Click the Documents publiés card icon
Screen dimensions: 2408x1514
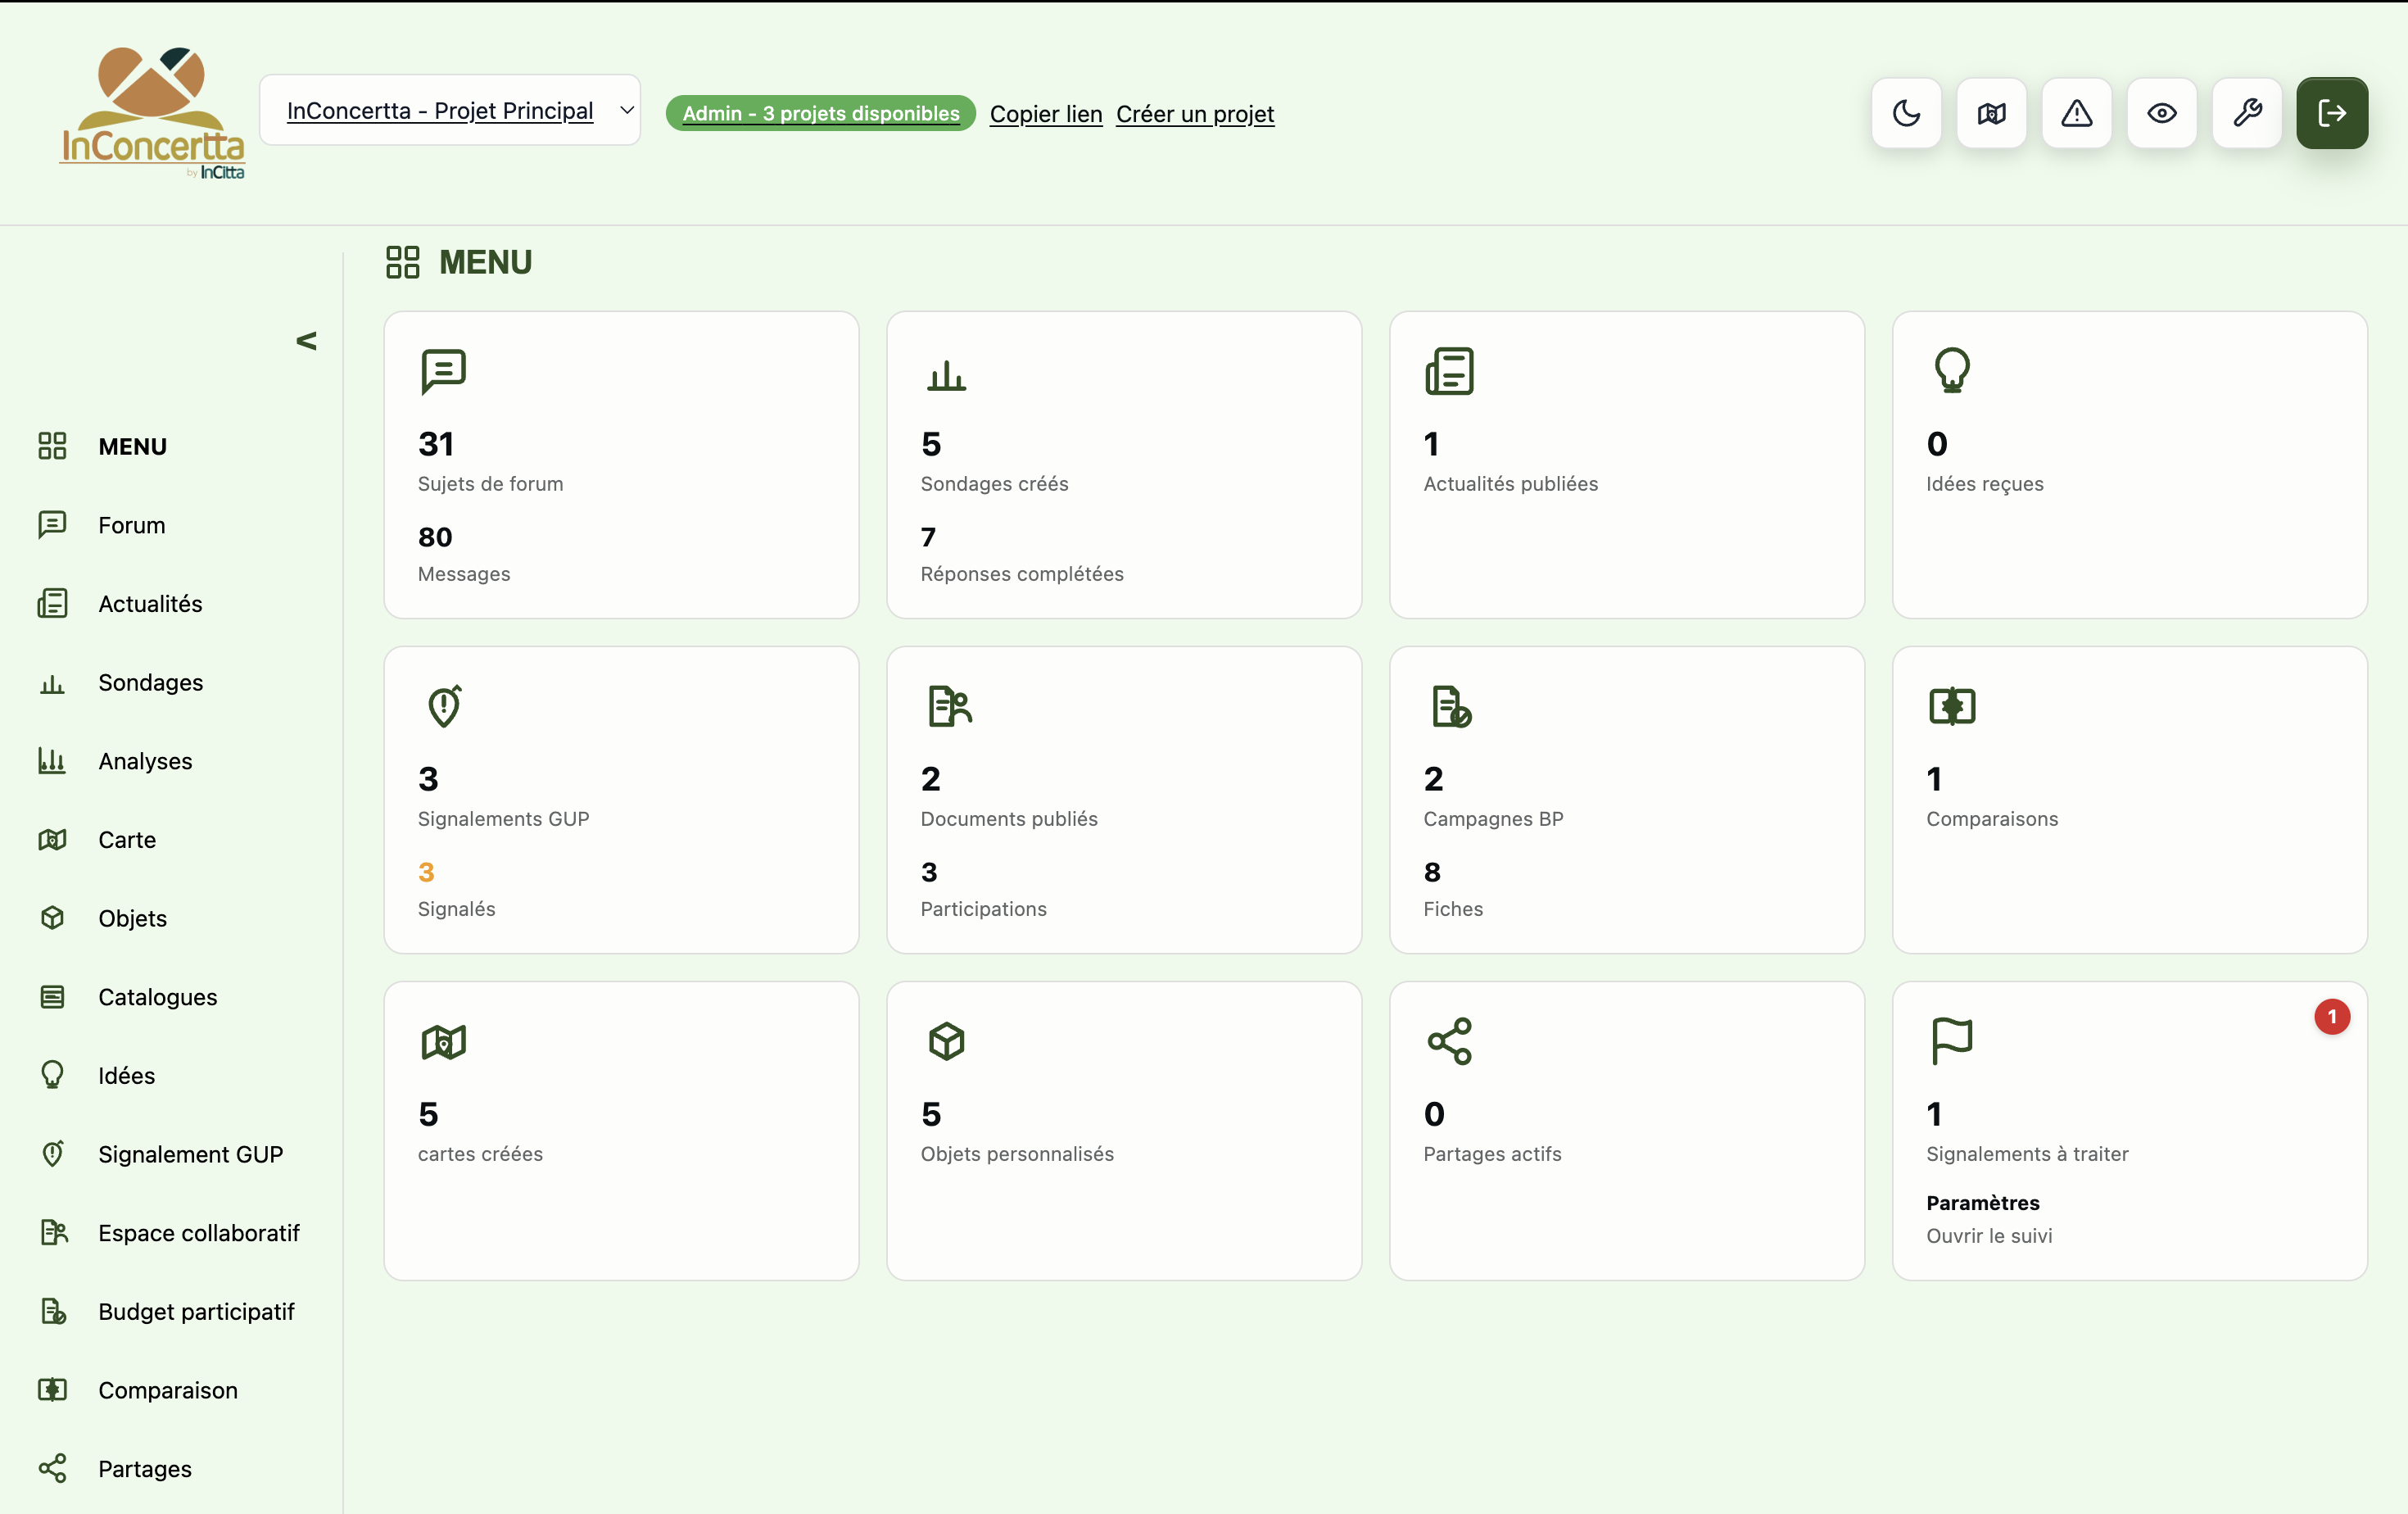tap(949, 706)
